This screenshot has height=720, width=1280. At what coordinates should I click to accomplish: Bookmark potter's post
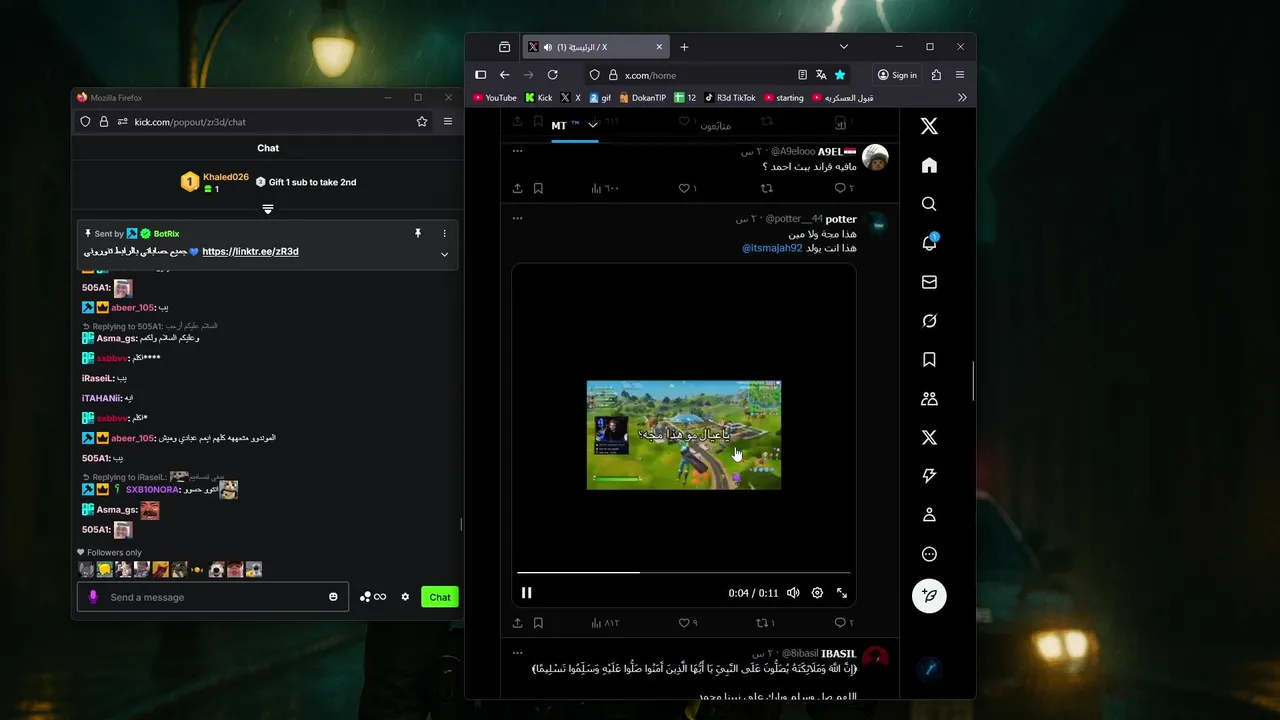pos(538,623)
